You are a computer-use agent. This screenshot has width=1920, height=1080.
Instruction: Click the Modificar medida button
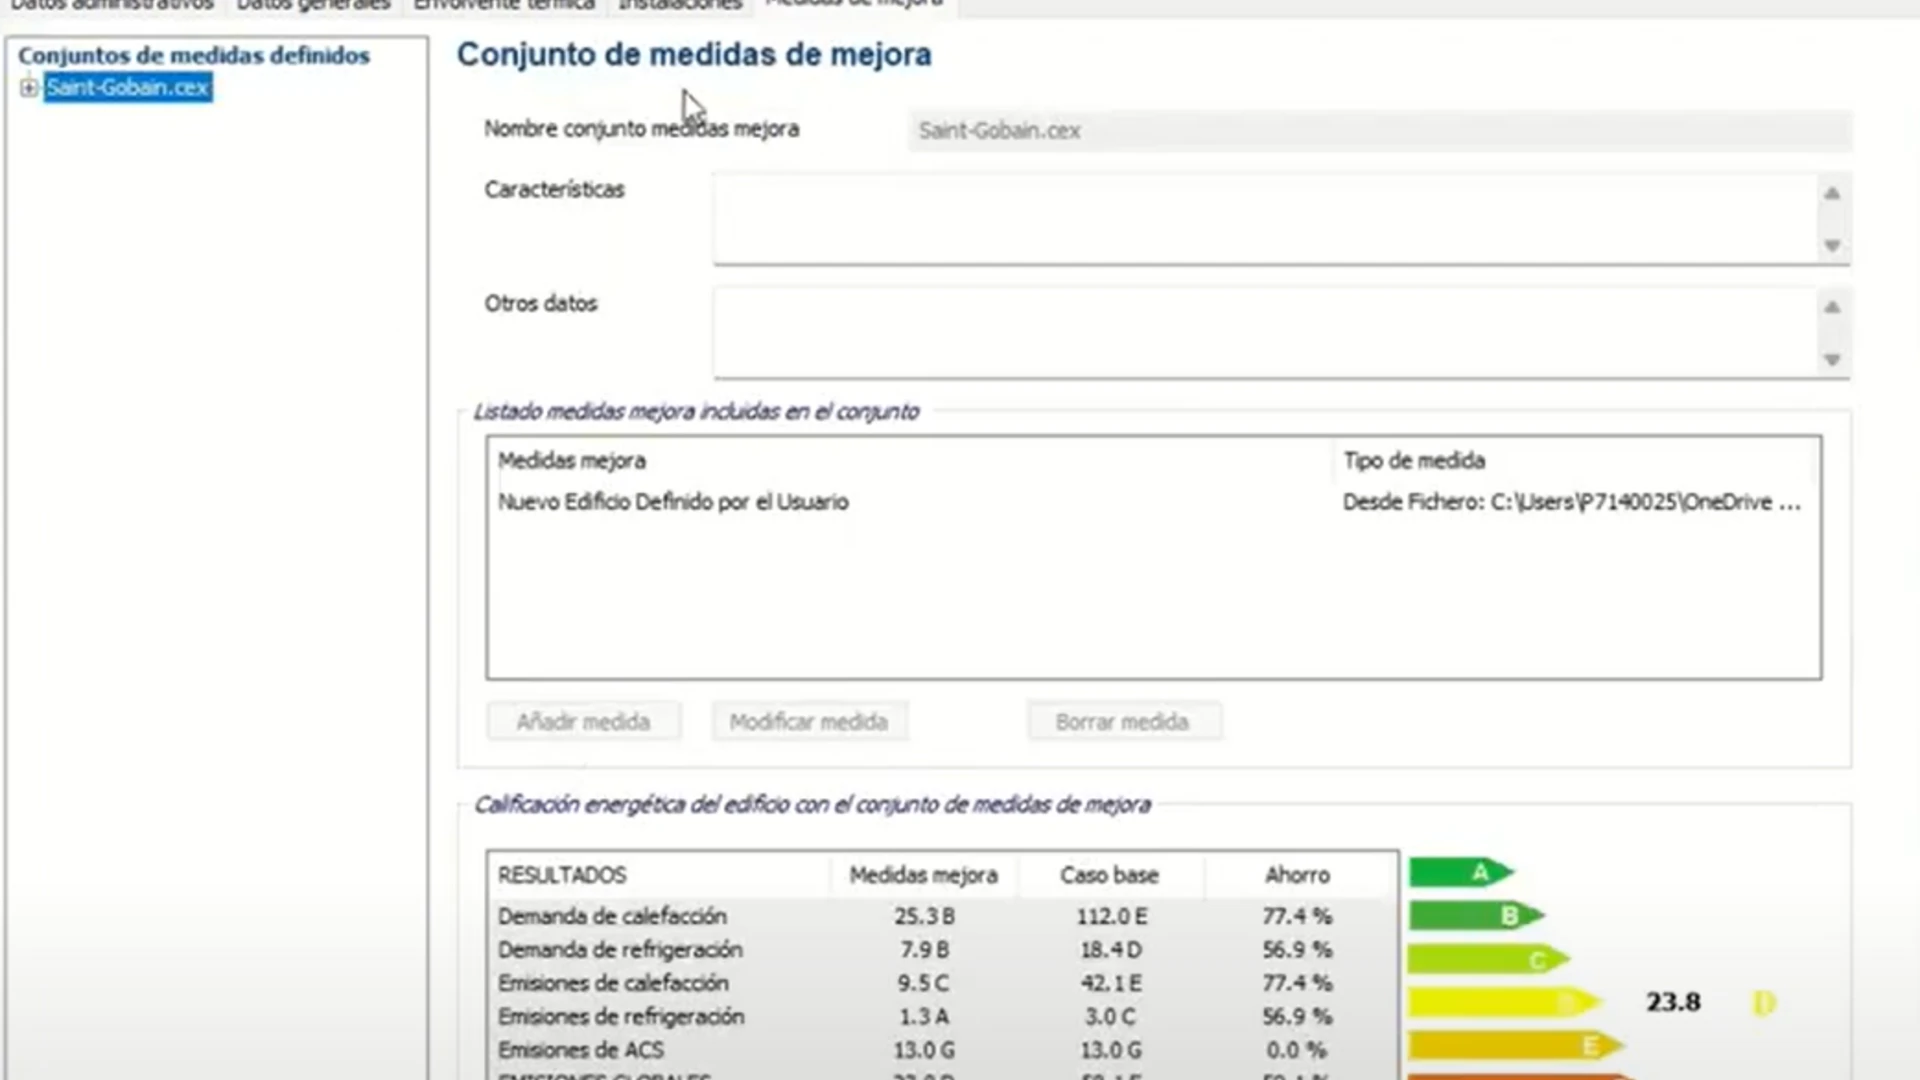pos(809,722)
